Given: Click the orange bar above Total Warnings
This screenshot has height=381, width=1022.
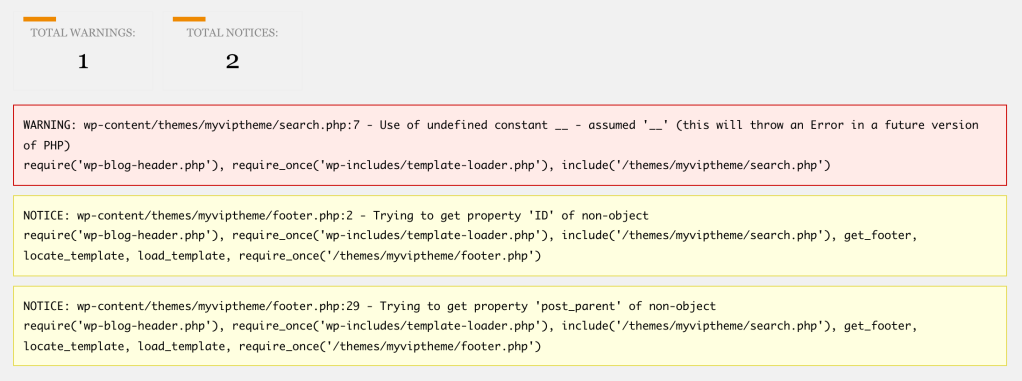Looking at the screenshot, I should click(39, 19).
